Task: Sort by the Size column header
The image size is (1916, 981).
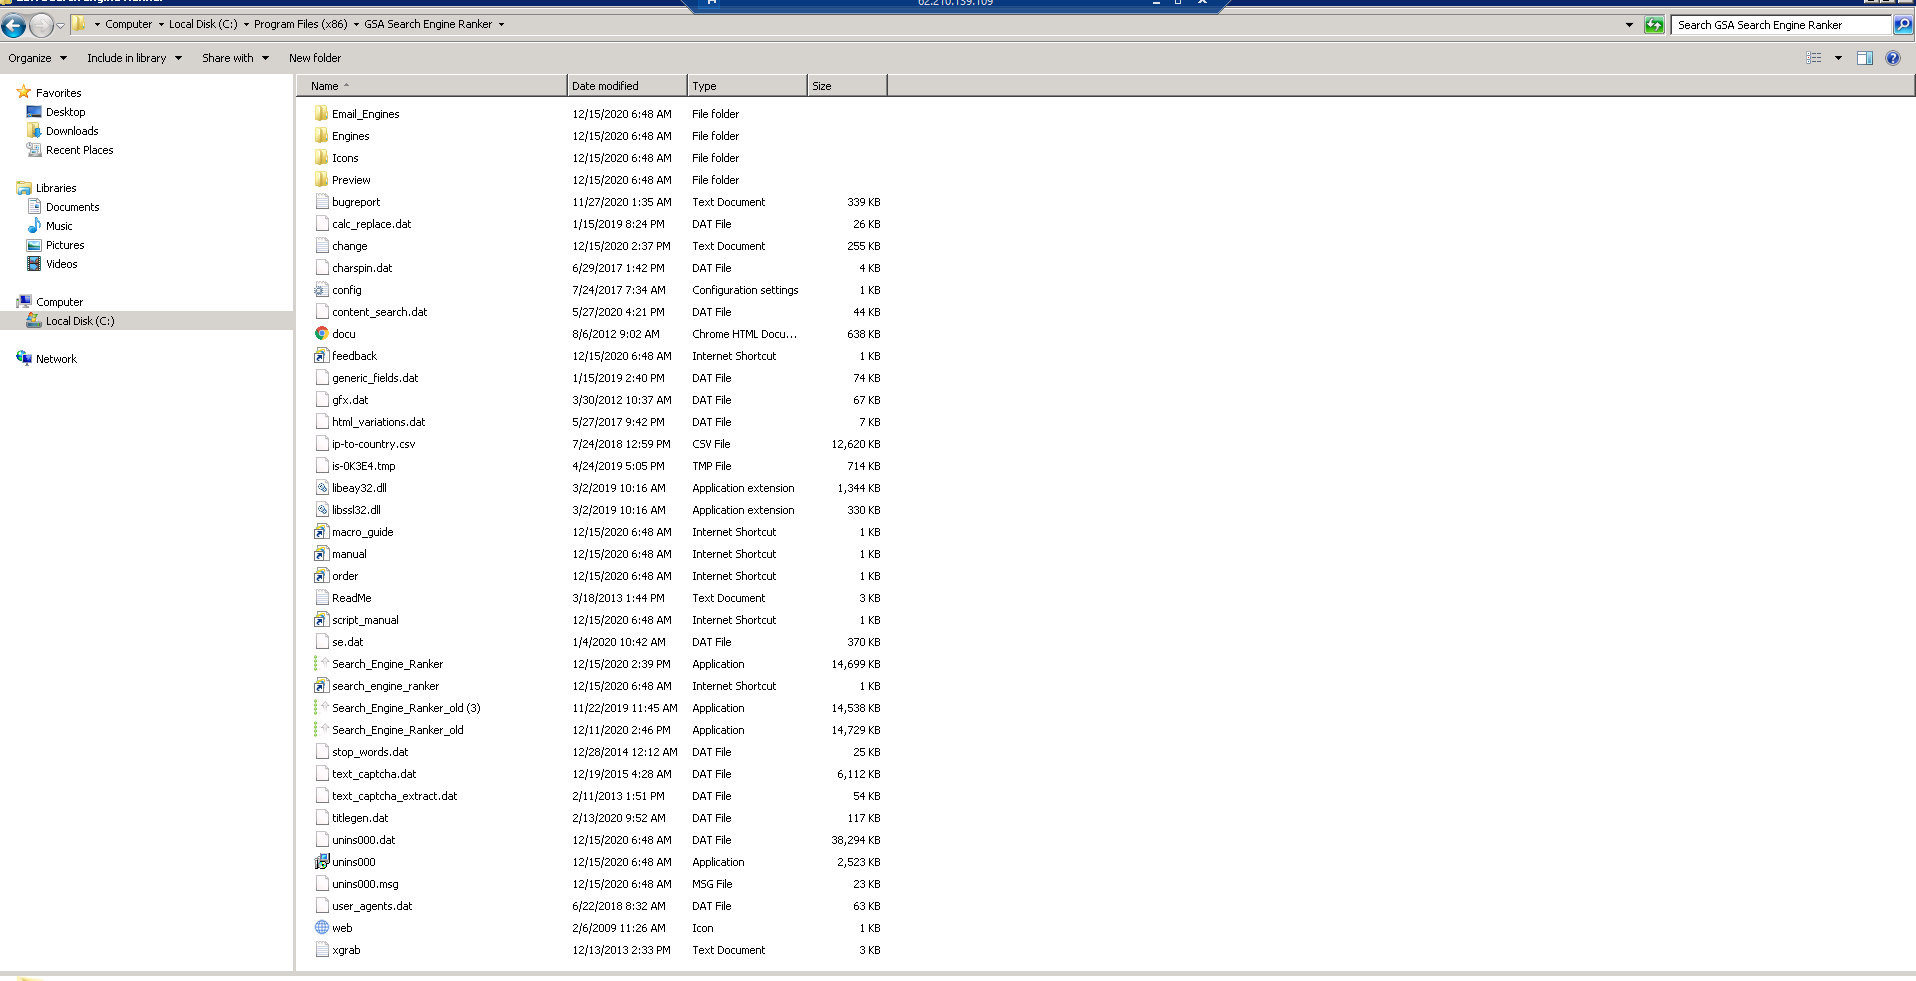Action: click(x=847, y=86)
